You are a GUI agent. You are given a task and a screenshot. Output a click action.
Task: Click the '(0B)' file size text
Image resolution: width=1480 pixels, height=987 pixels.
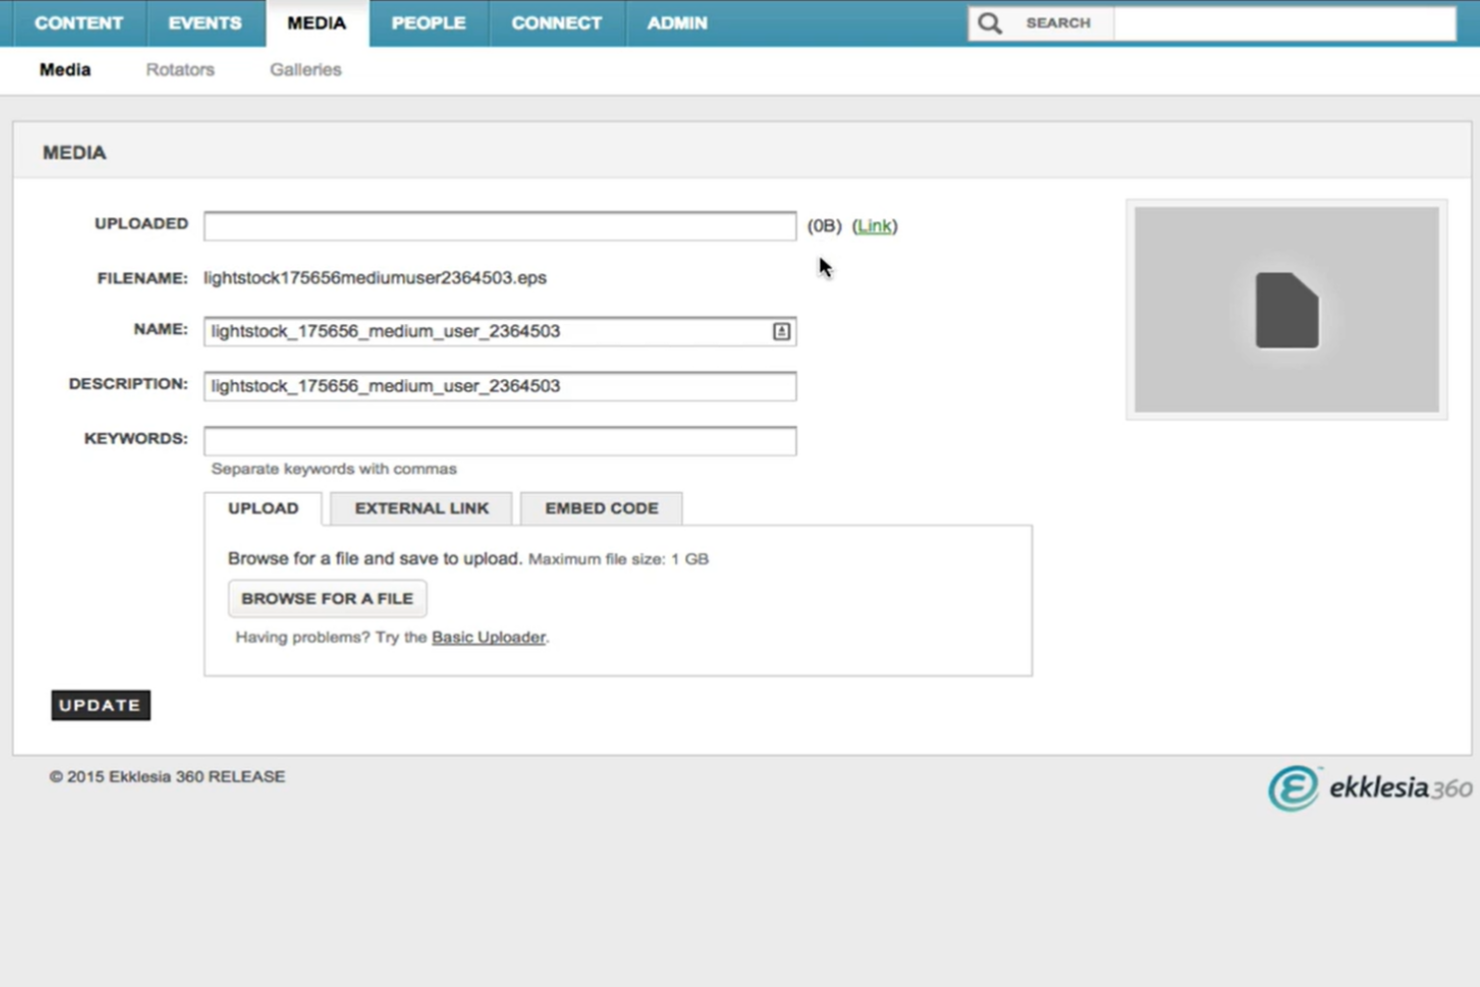[824, 226]
